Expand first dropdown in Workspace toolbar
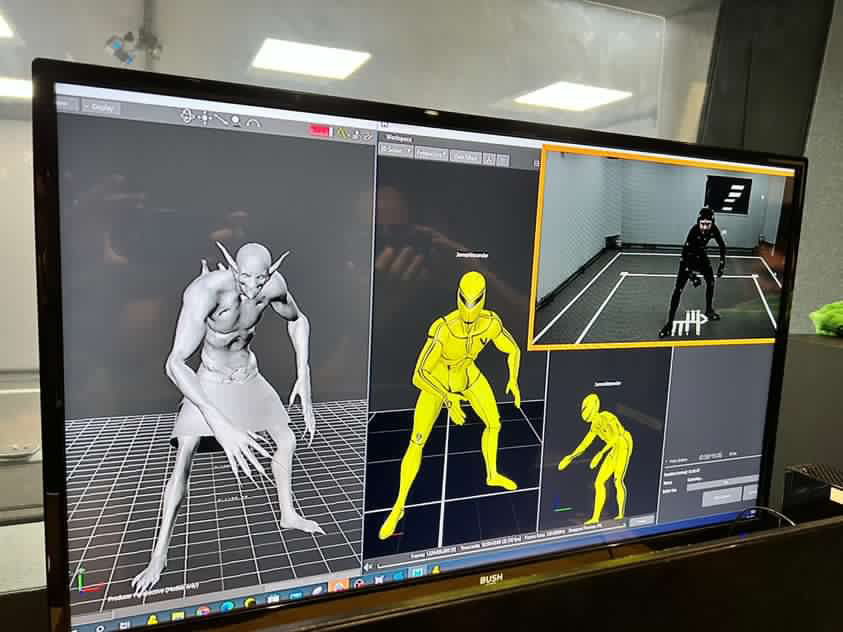The height and width of the screenshot is (632, 843). click(x=395, y=150)
